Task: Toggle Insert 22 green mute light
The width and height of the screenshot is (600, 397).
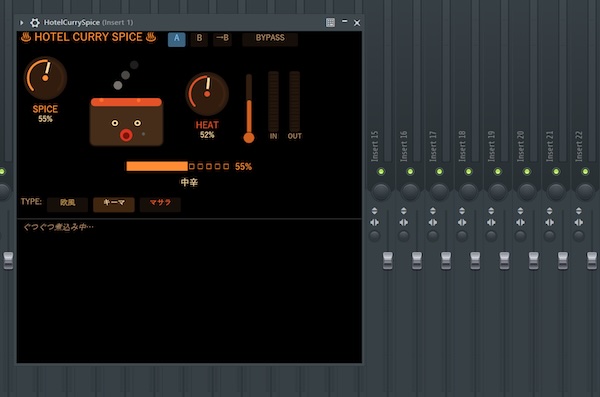Action: [x=585, y=172]
